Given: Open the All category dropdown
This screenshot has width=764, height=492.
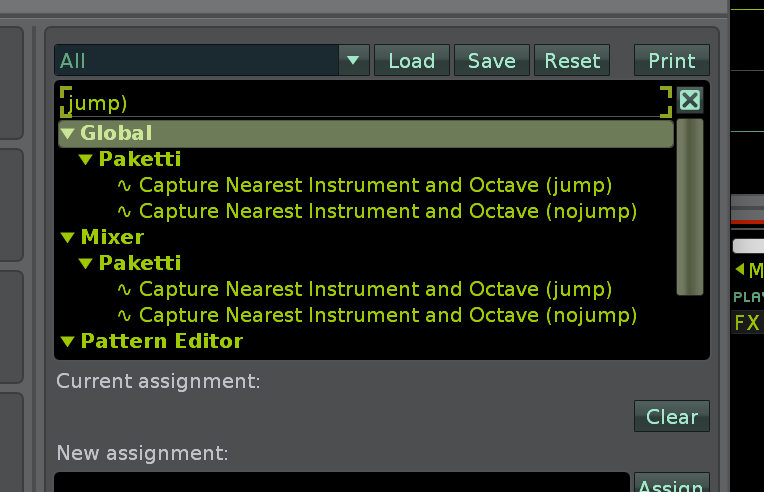Looking at the screenshot, I should (352, 61).
